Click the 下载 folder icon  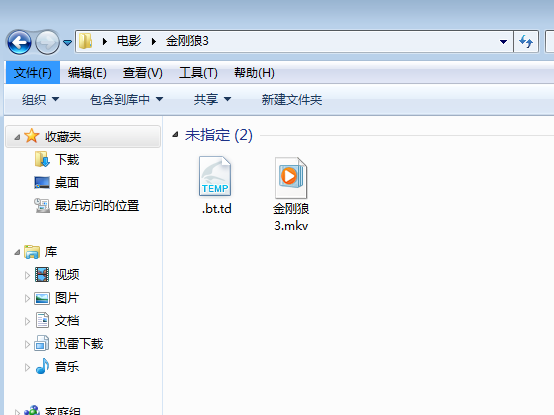click(42, 159)
